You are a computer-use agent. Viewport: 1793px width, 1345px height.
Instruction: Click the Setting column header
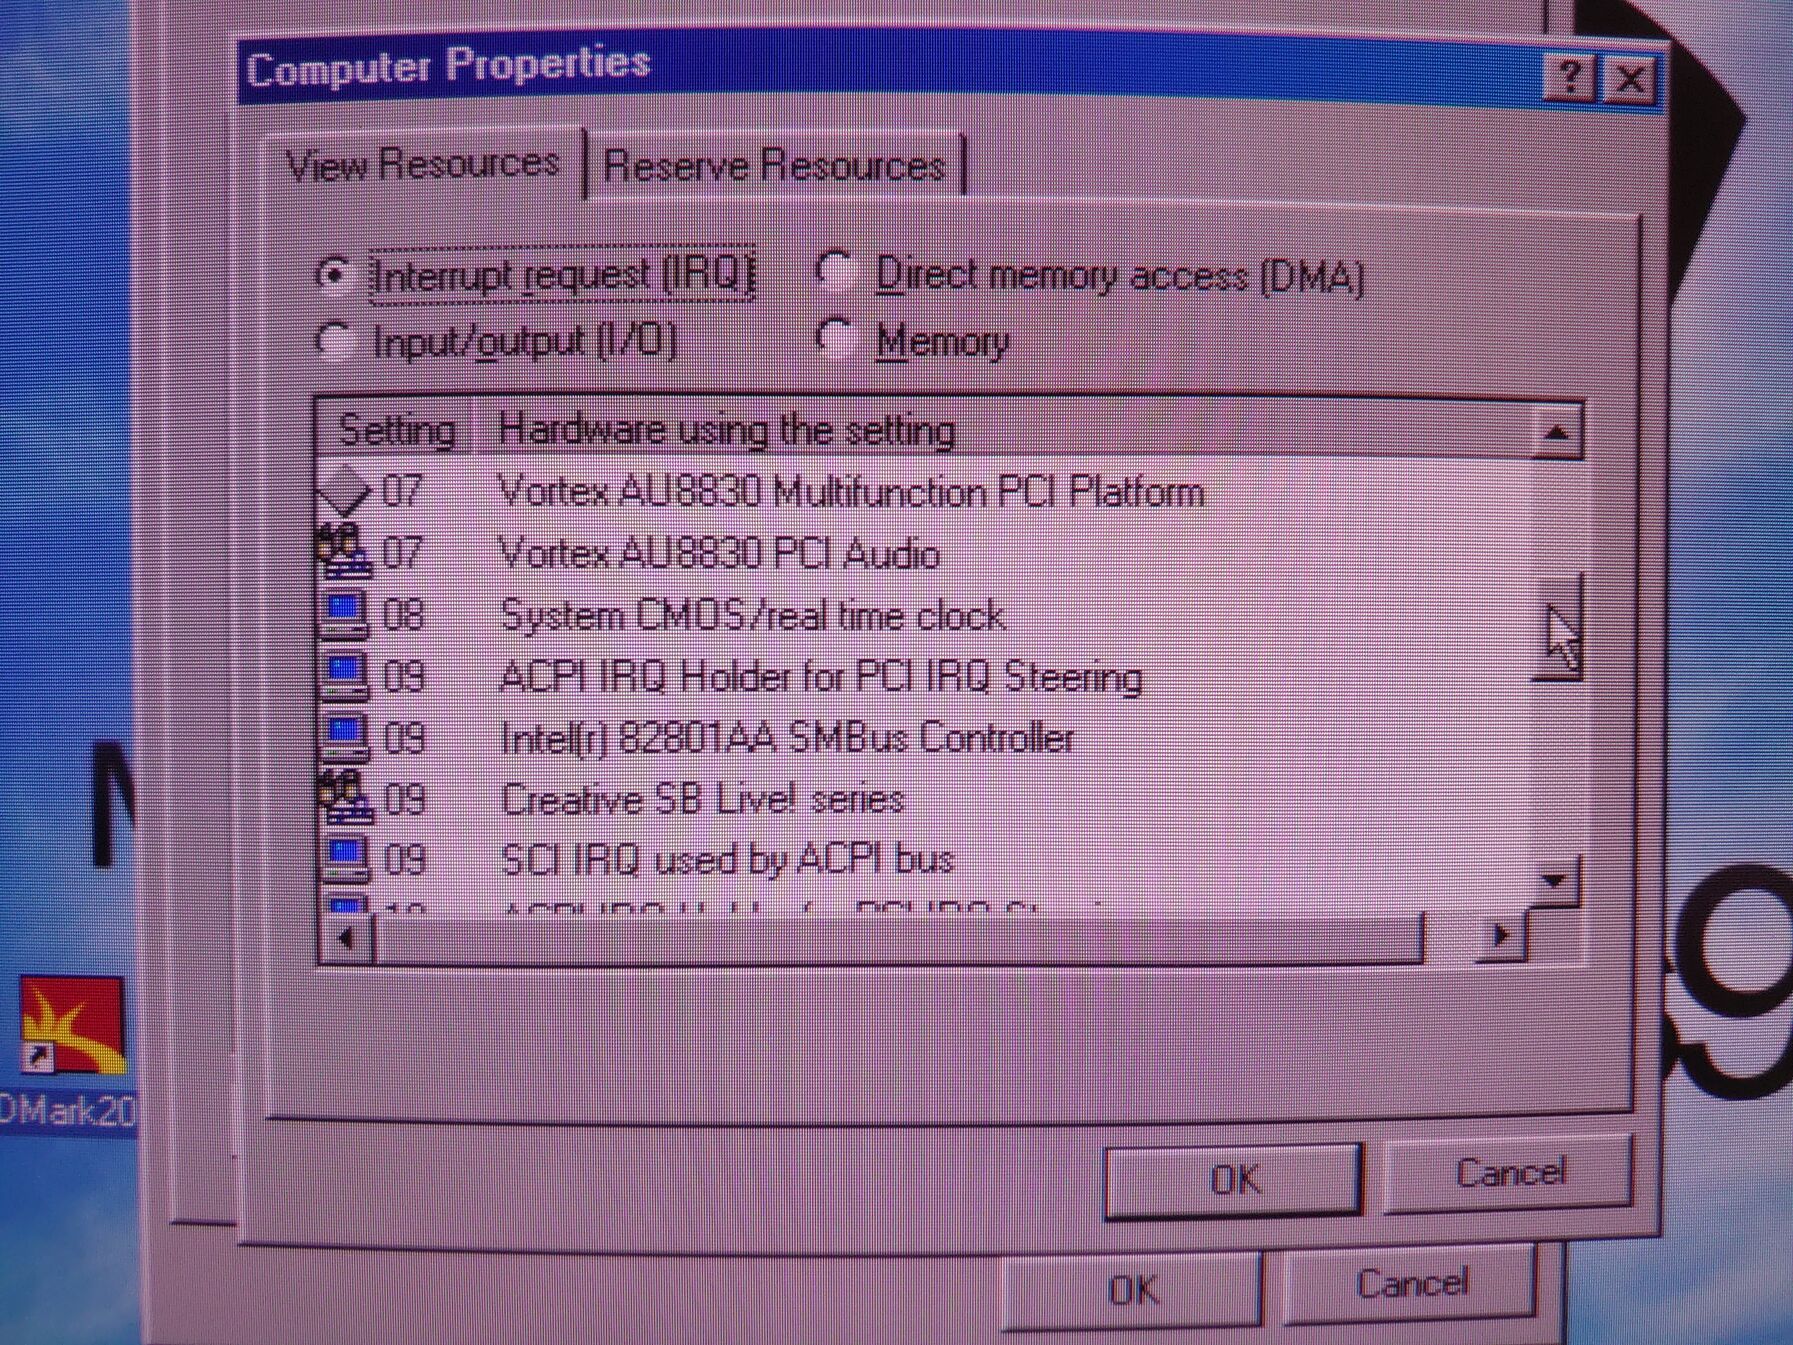coord(396,430)
